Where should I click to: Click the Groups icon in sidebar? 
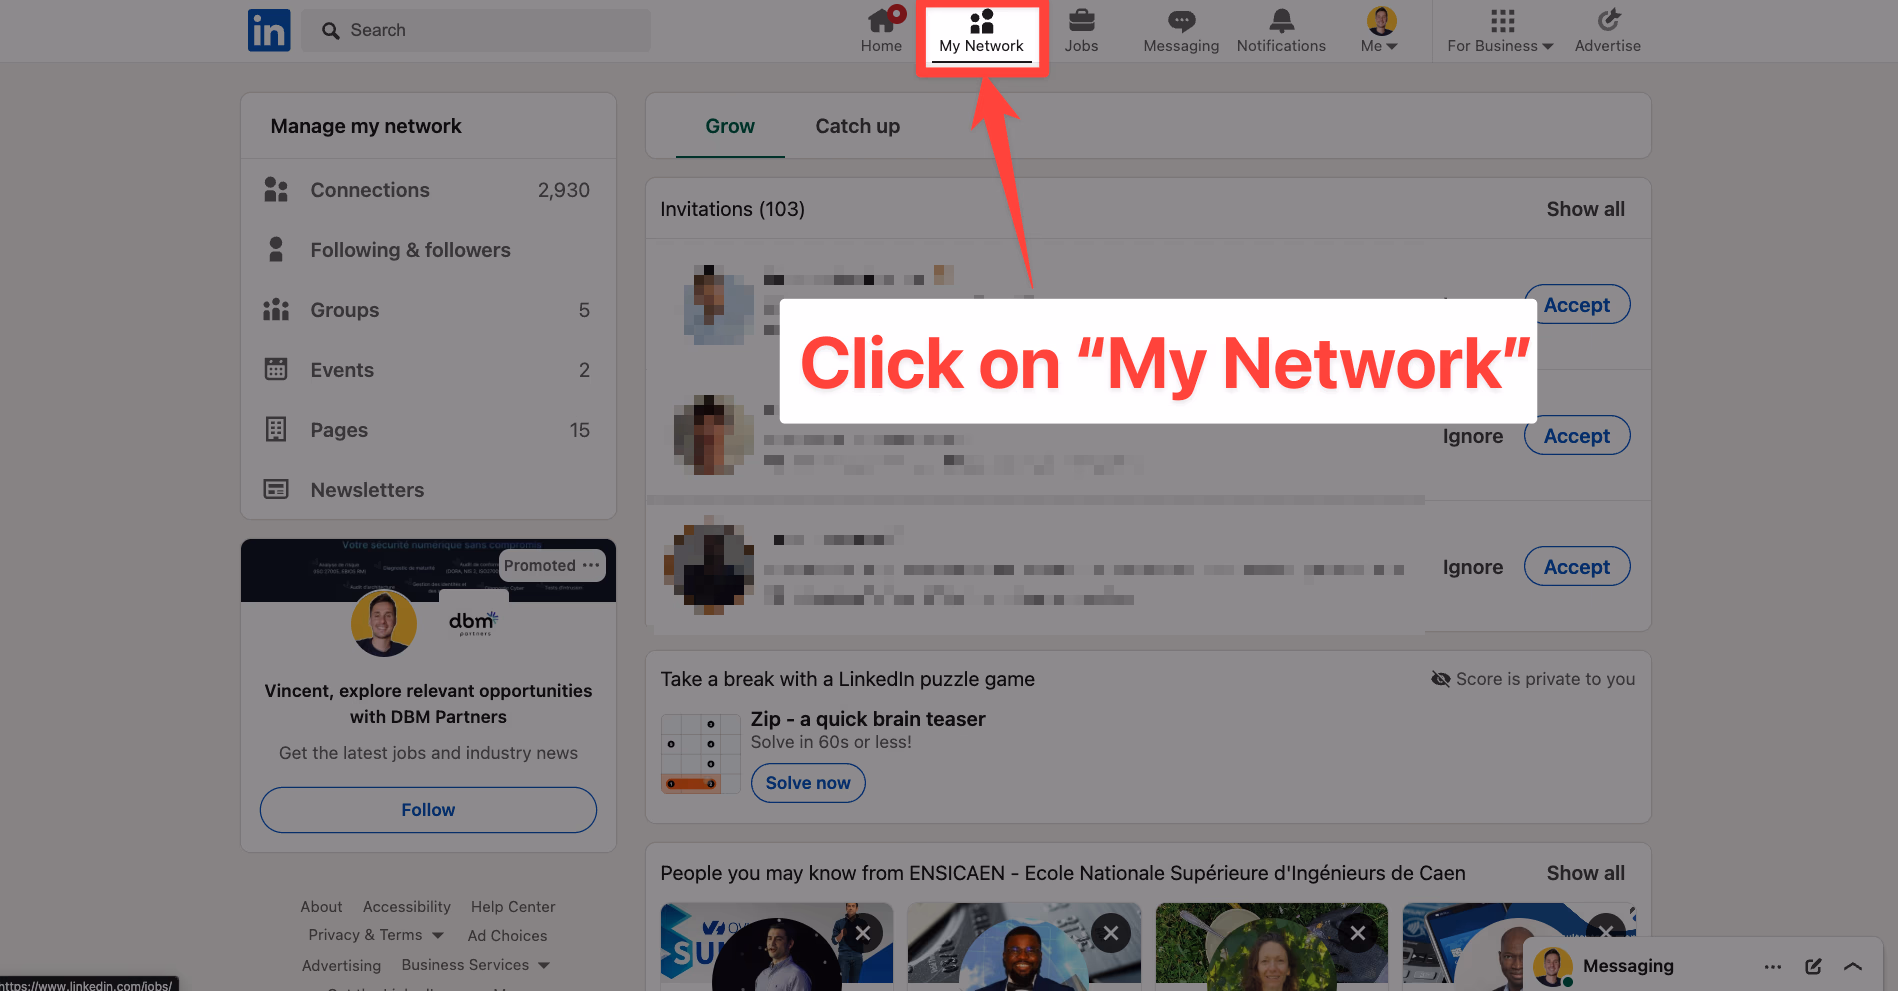[276, 310]
